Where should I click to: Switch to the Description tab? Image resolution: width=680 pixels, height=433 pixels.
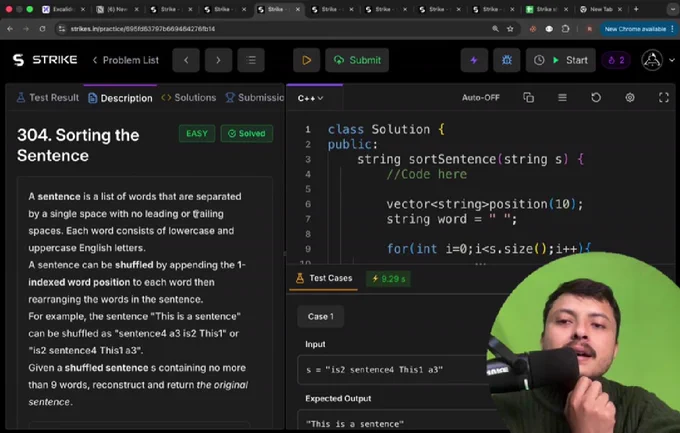click(x=120, y=98)
